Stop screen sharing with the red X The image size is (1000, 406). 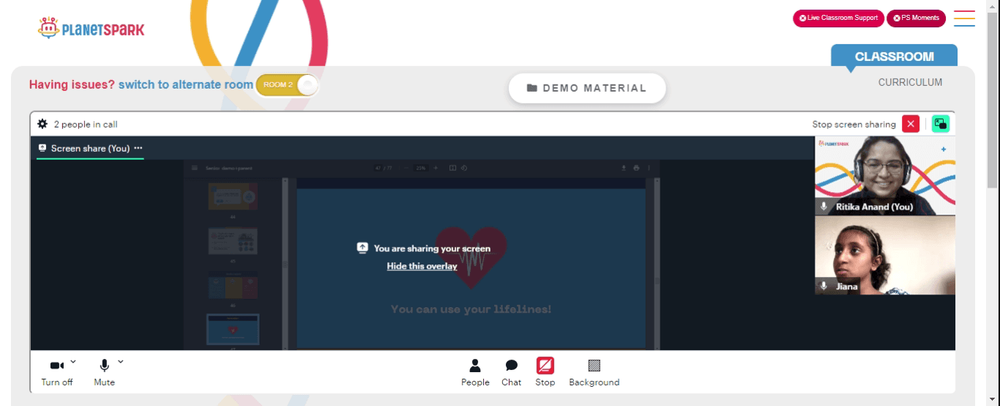[911, 124]
